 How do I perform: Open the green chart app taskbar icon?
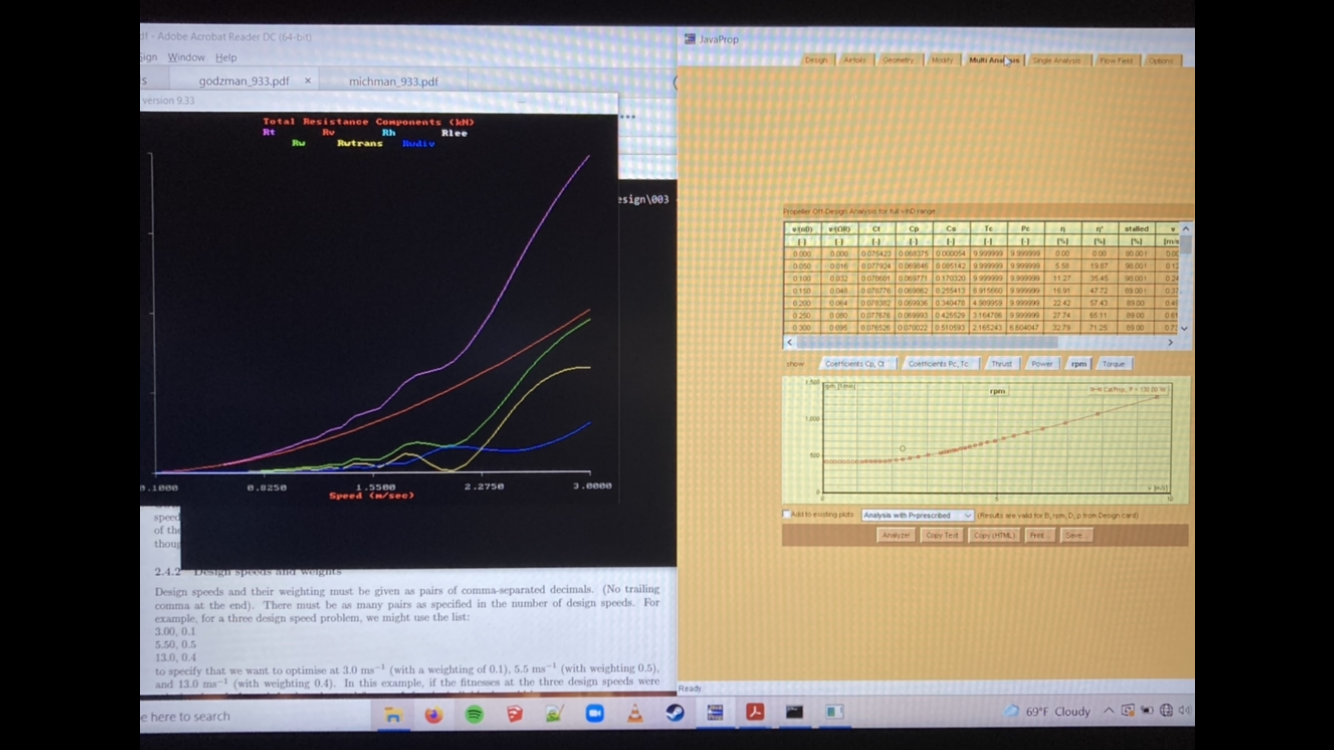point(555,714)
